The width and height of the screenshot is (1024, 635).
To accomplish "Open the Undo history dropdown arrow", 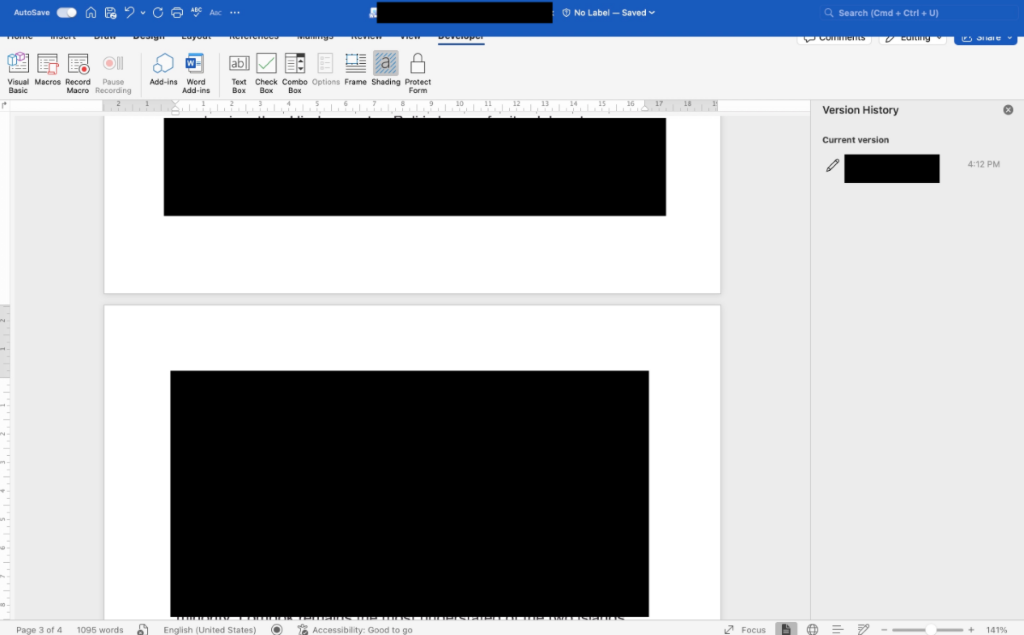I will tap(143, 12).
